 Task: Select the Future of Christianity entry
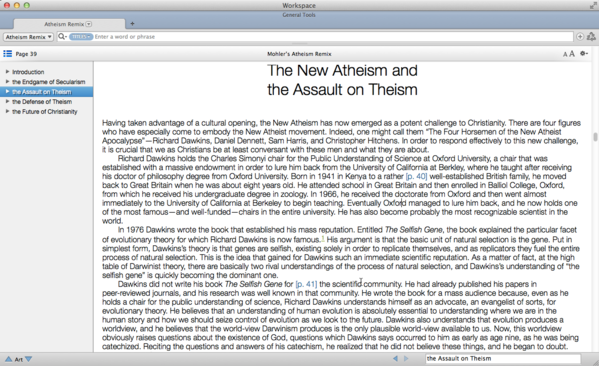click(x=45, y=112)
